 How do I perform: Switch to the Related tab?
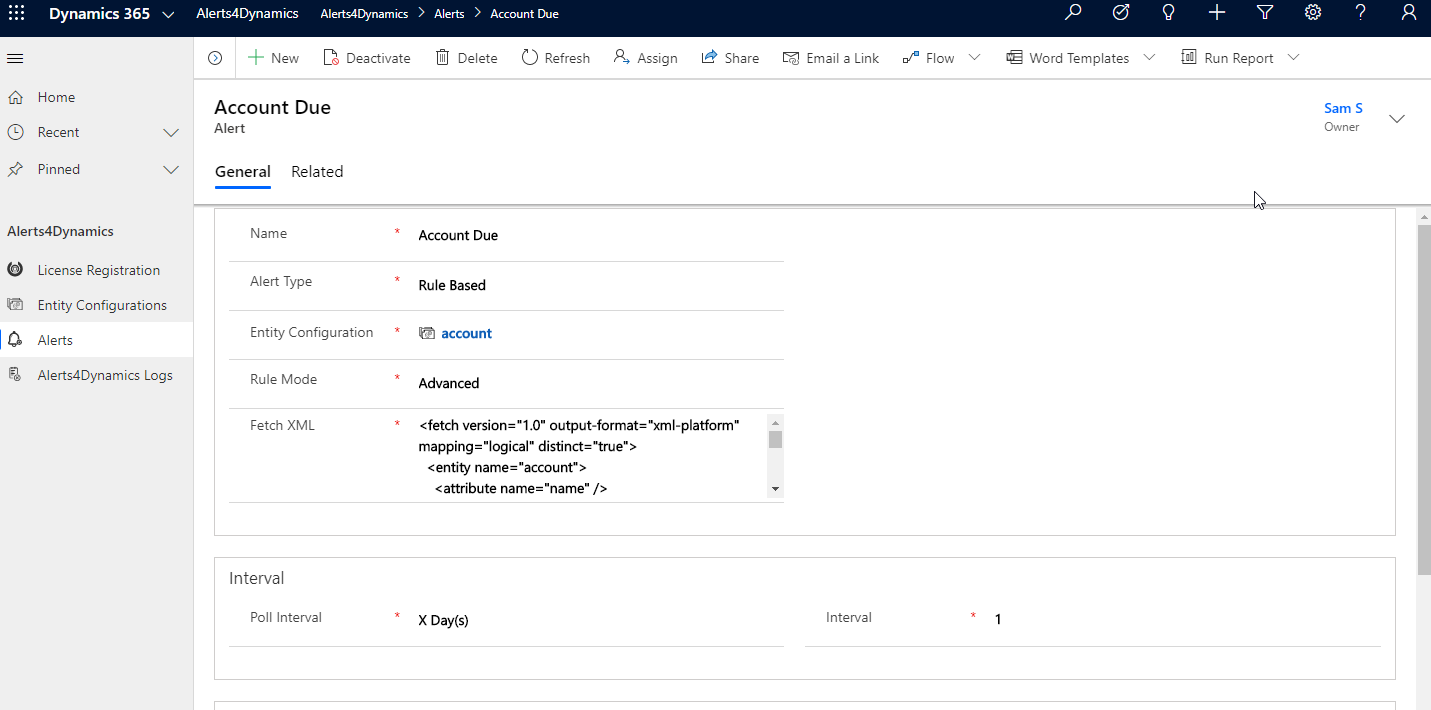pos(317,172)
